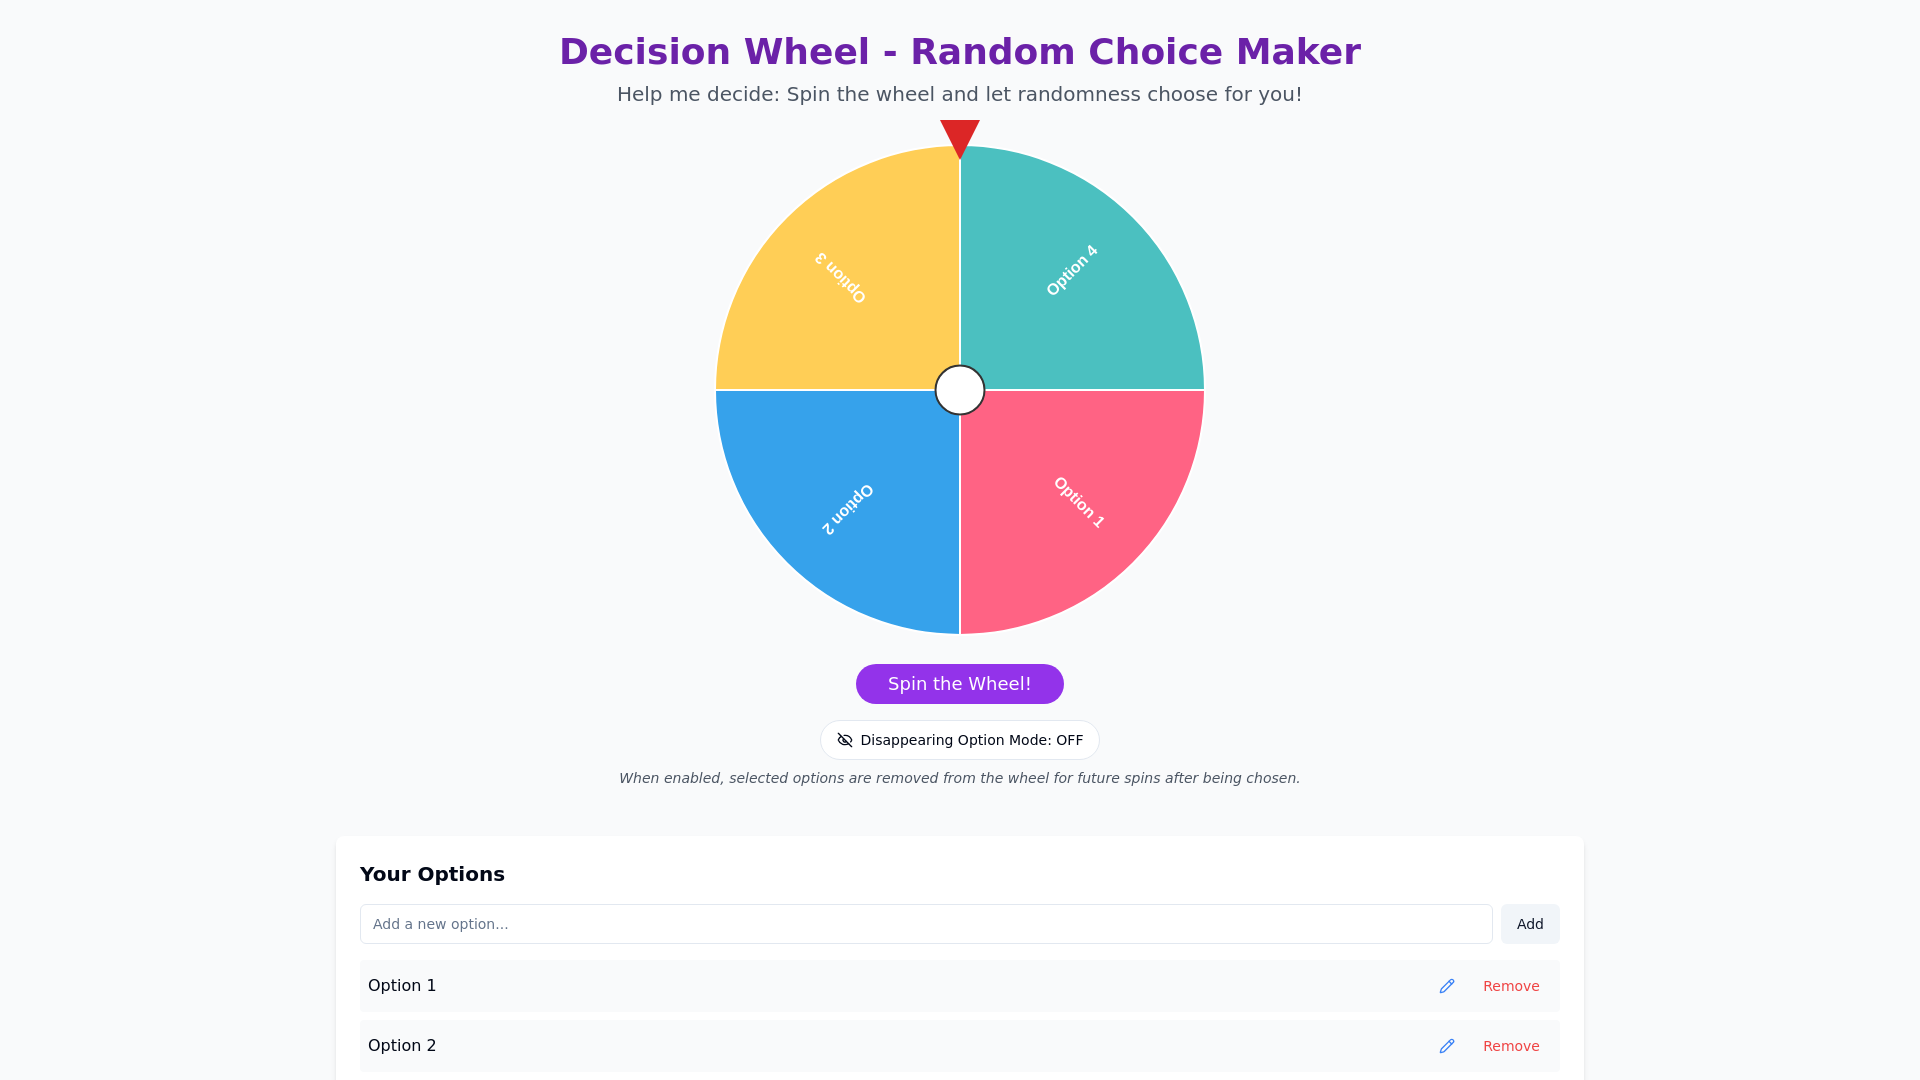
Task: Click the Add a new option input field
Action: [x=925, y=924]
